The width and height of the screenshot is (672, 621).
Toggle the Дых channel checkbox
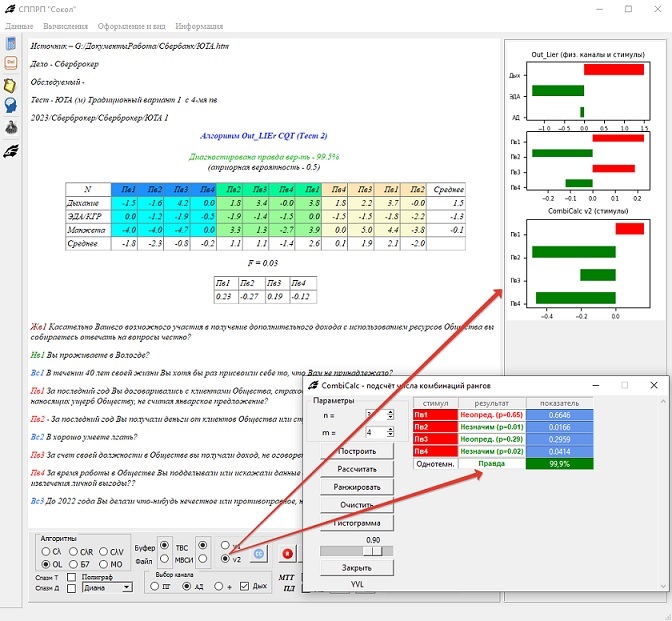(244, 586)
